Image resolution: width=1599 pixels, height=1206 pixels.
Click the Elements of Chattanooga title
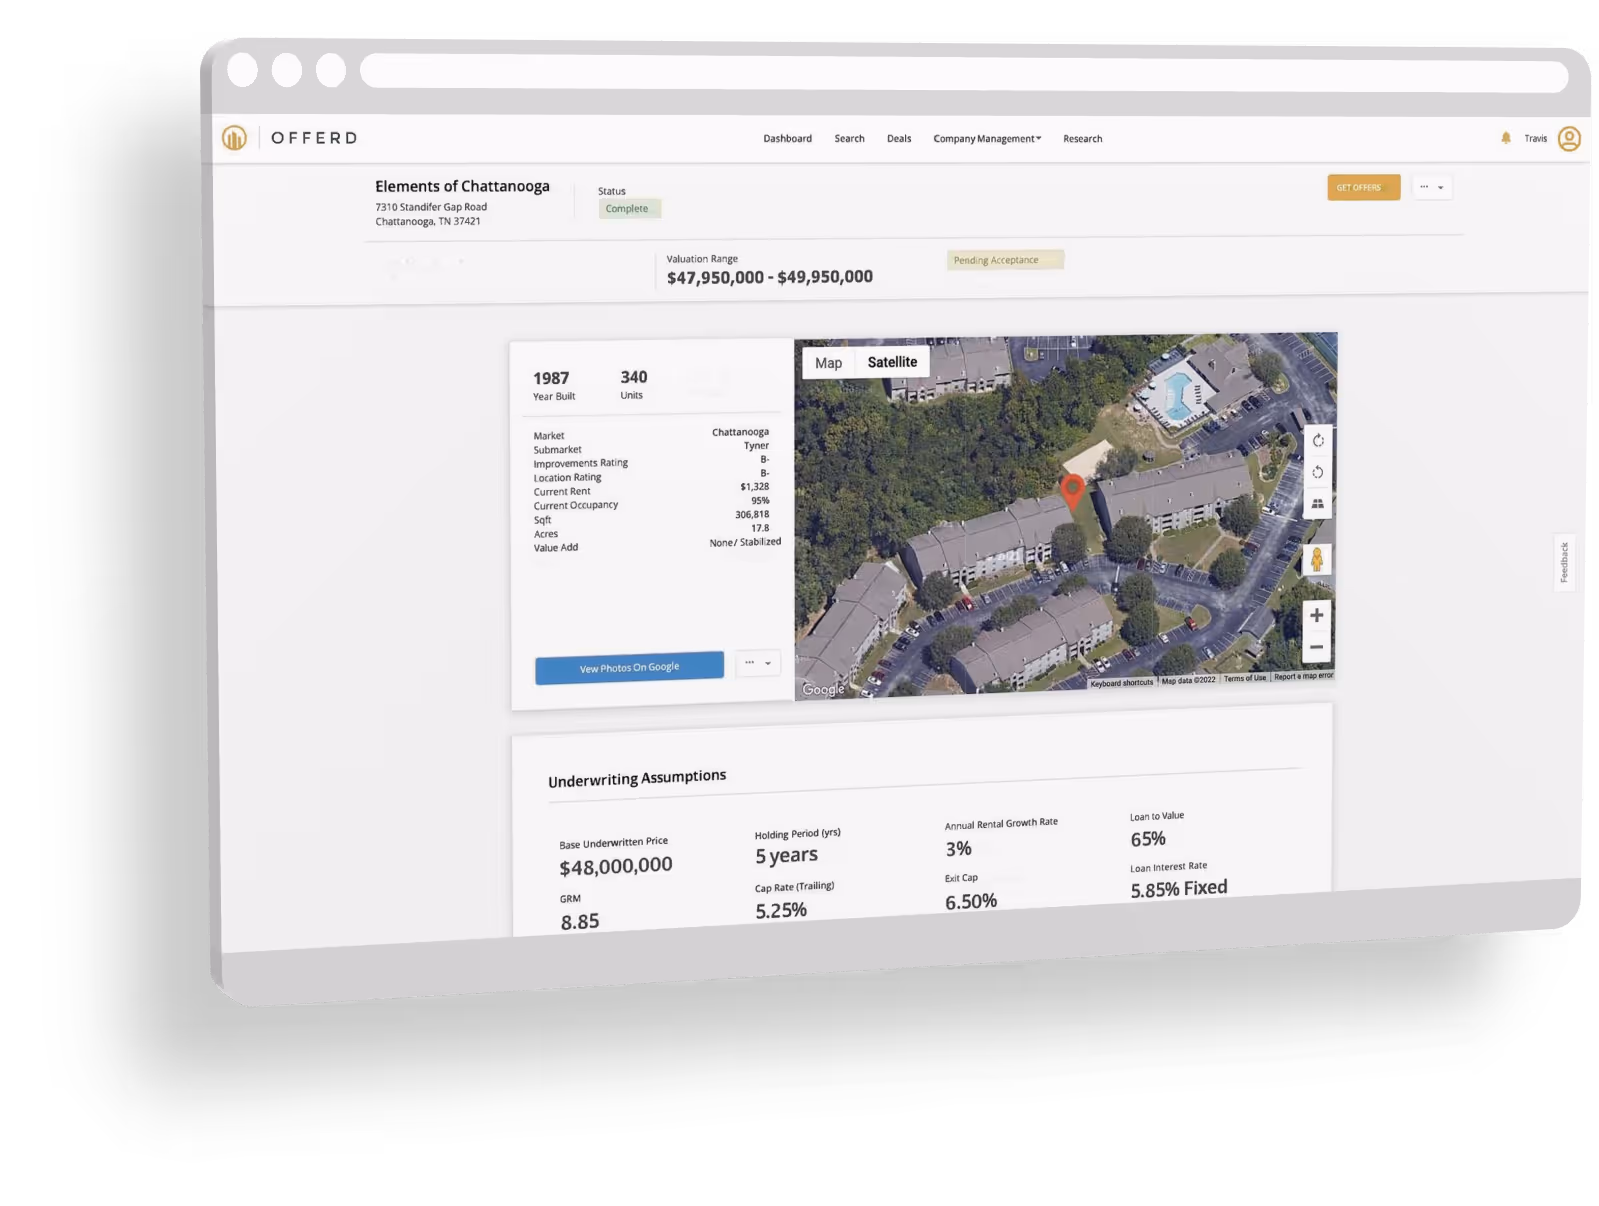click(462, 186)
